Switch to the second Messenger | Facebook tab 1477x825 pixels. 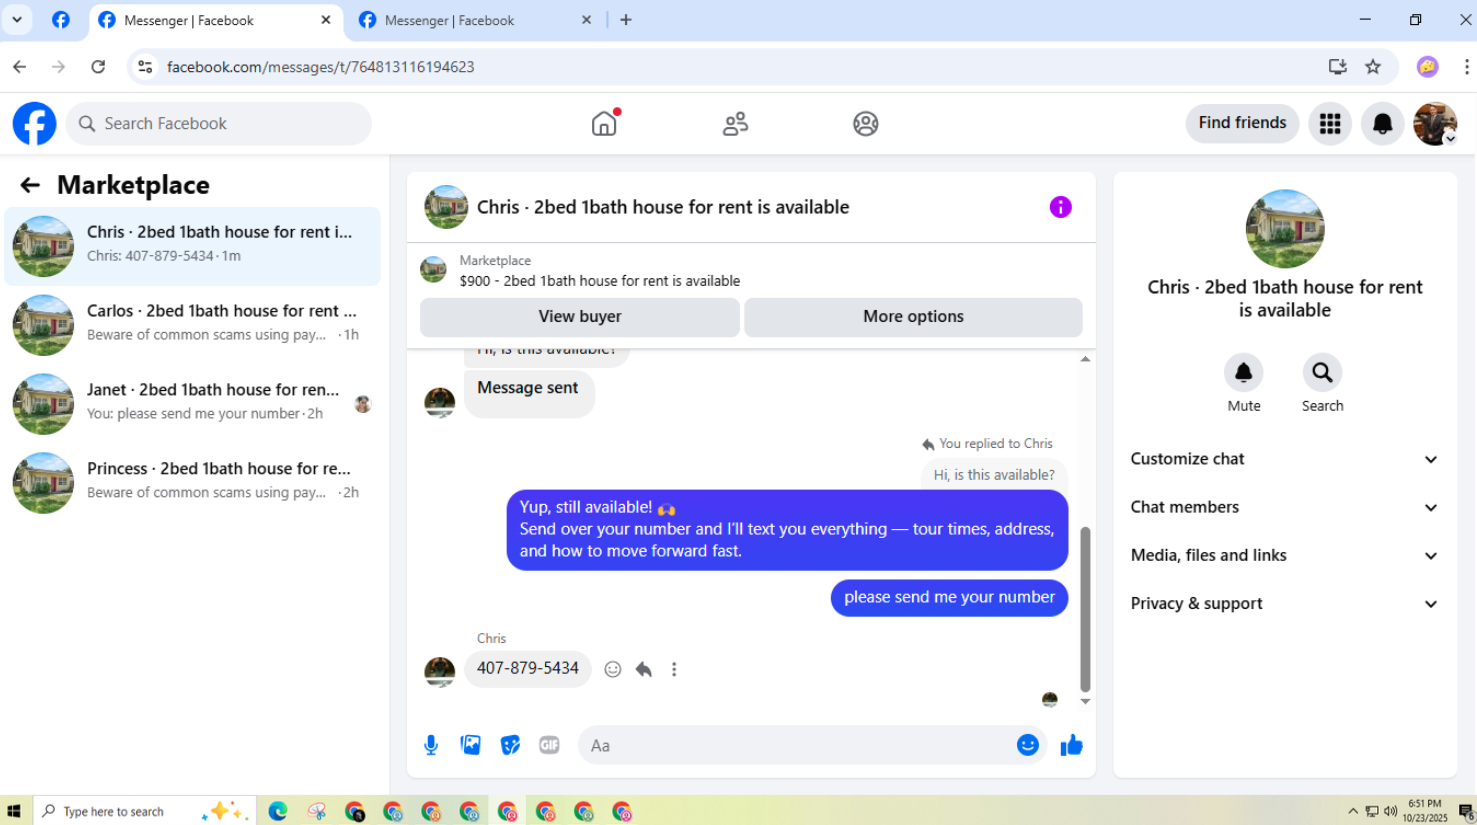pyautogui.click(x=474, y=20)
